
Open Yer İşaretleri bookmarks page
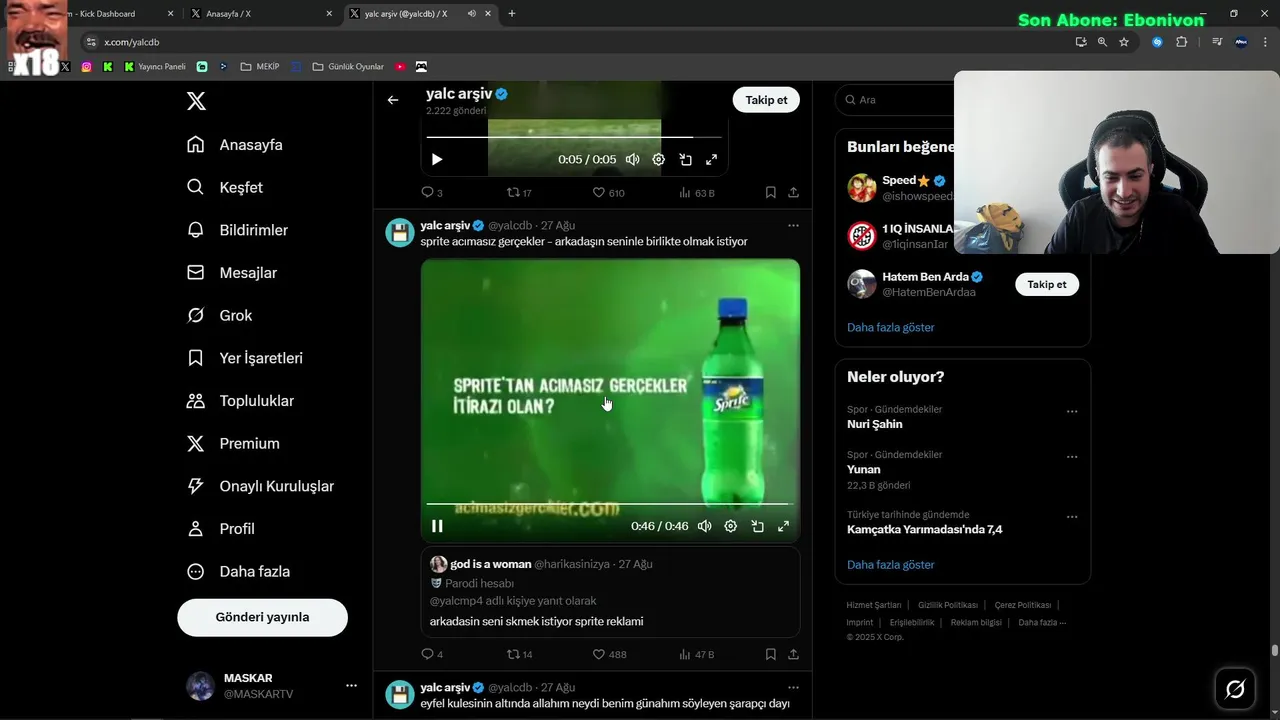[245, 358]
